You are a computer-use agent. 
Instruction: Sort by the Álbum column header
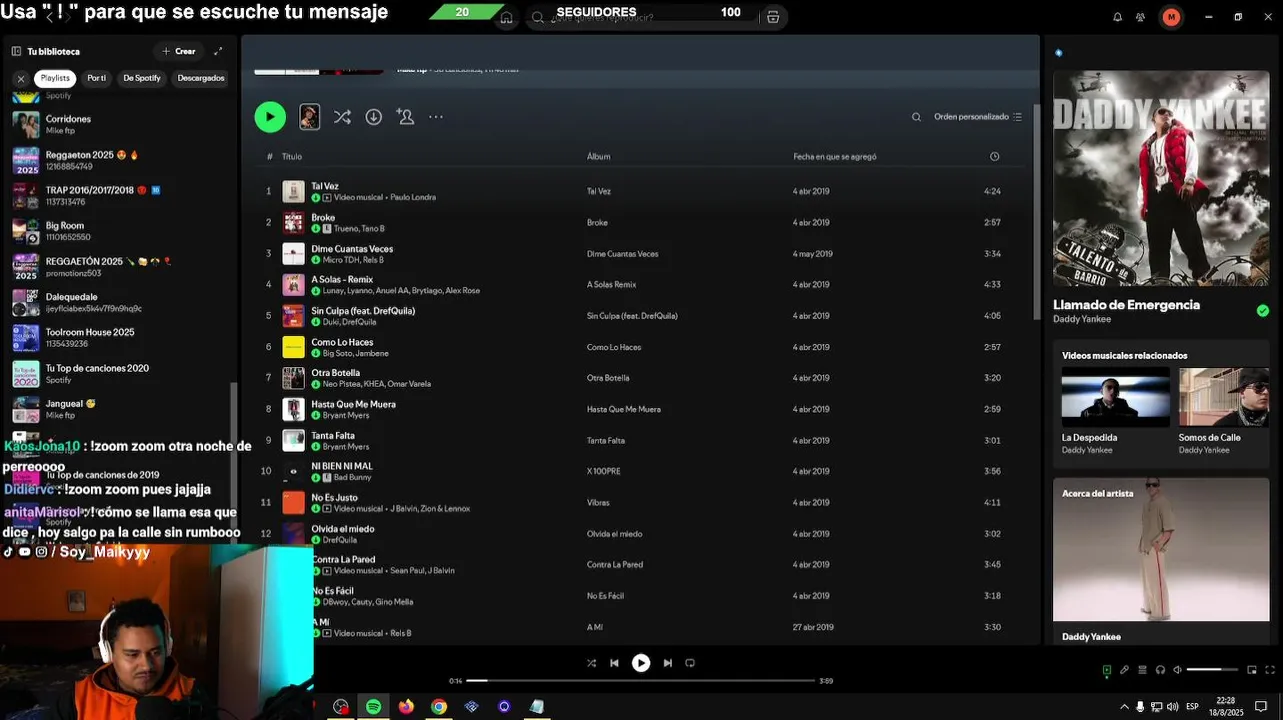(x=598, y=156)
